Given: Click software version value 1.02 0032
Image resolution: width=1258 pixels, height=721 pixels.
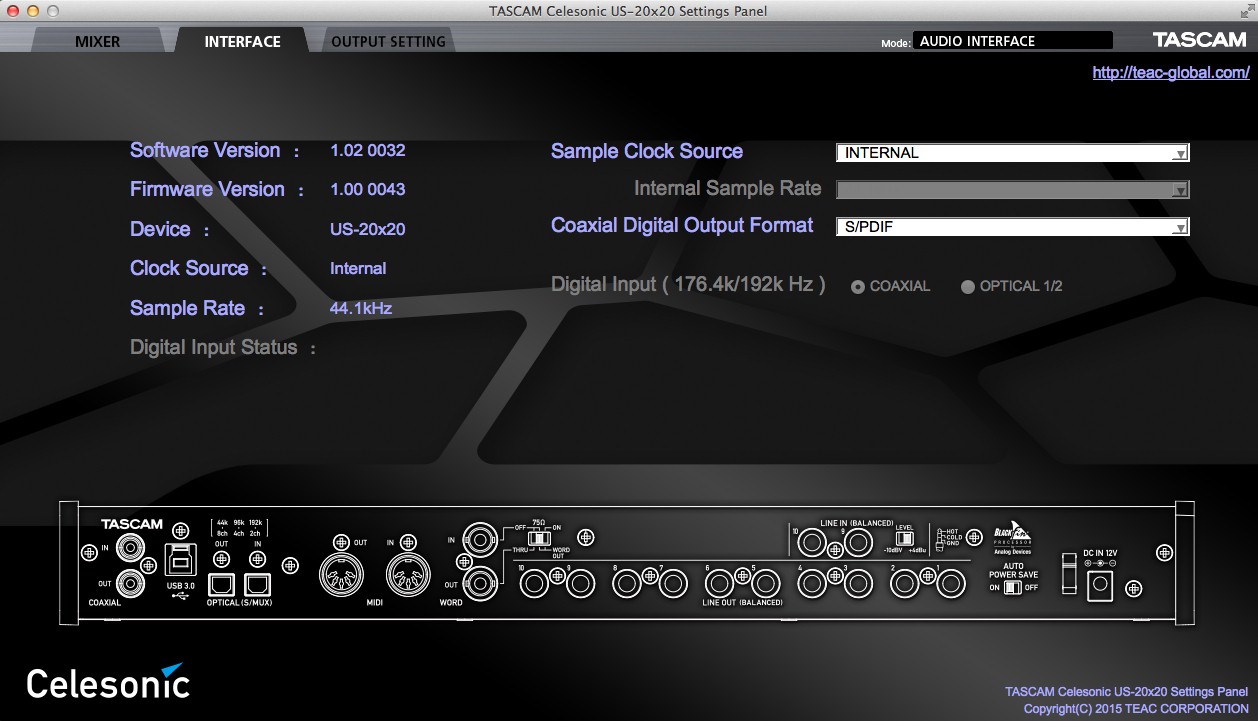Looking at the screenshot, I should pos(367,150).
